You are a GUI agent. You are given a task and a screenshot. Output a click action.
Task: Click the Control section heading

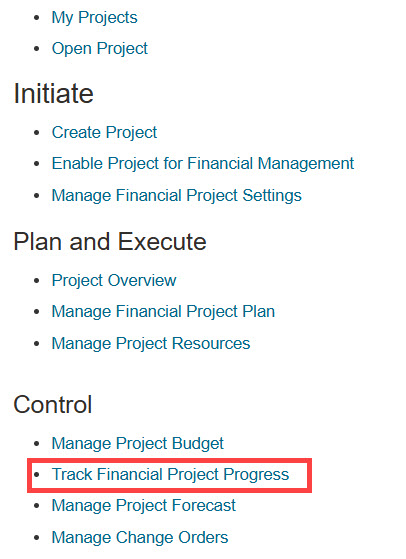[x=53, y=405]
